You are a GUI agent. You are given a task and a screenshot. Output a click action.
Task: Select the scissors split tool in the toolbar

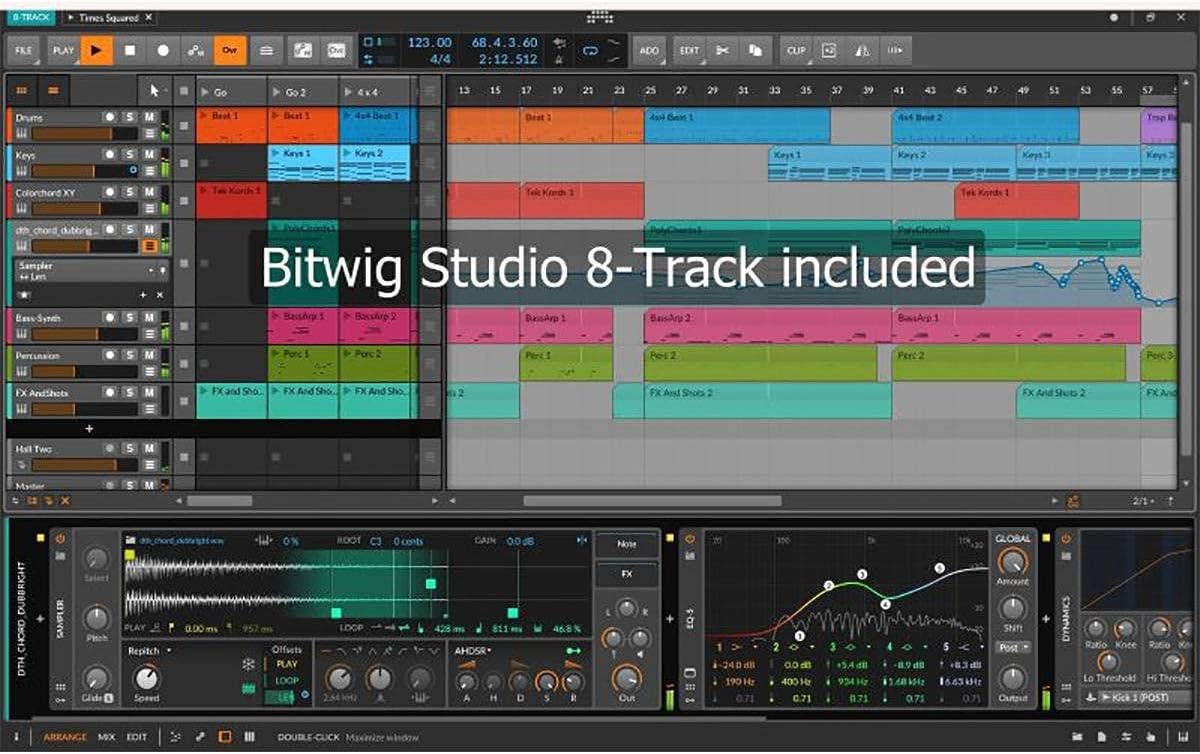(x=723, y=50)
